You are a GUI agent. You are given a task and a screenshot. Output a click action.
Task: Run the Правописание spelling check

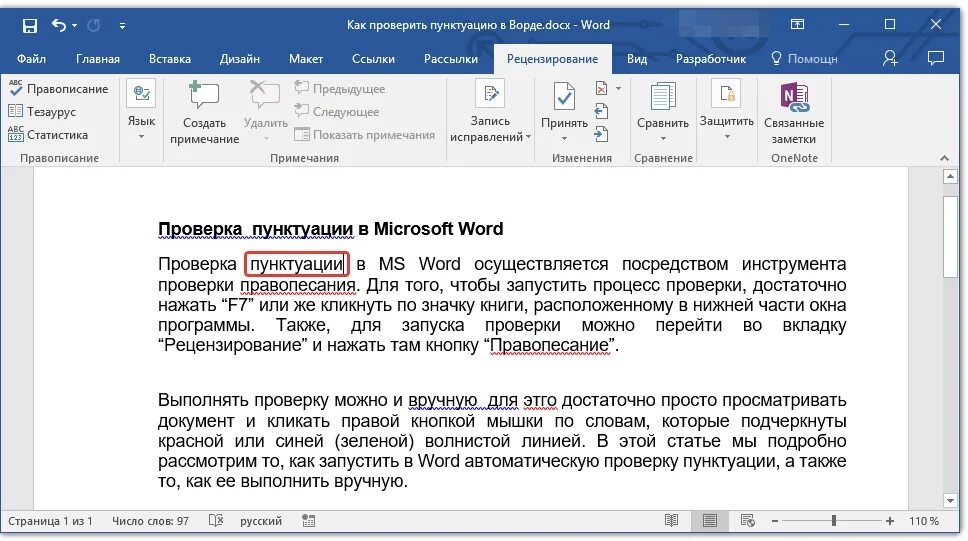59,89
